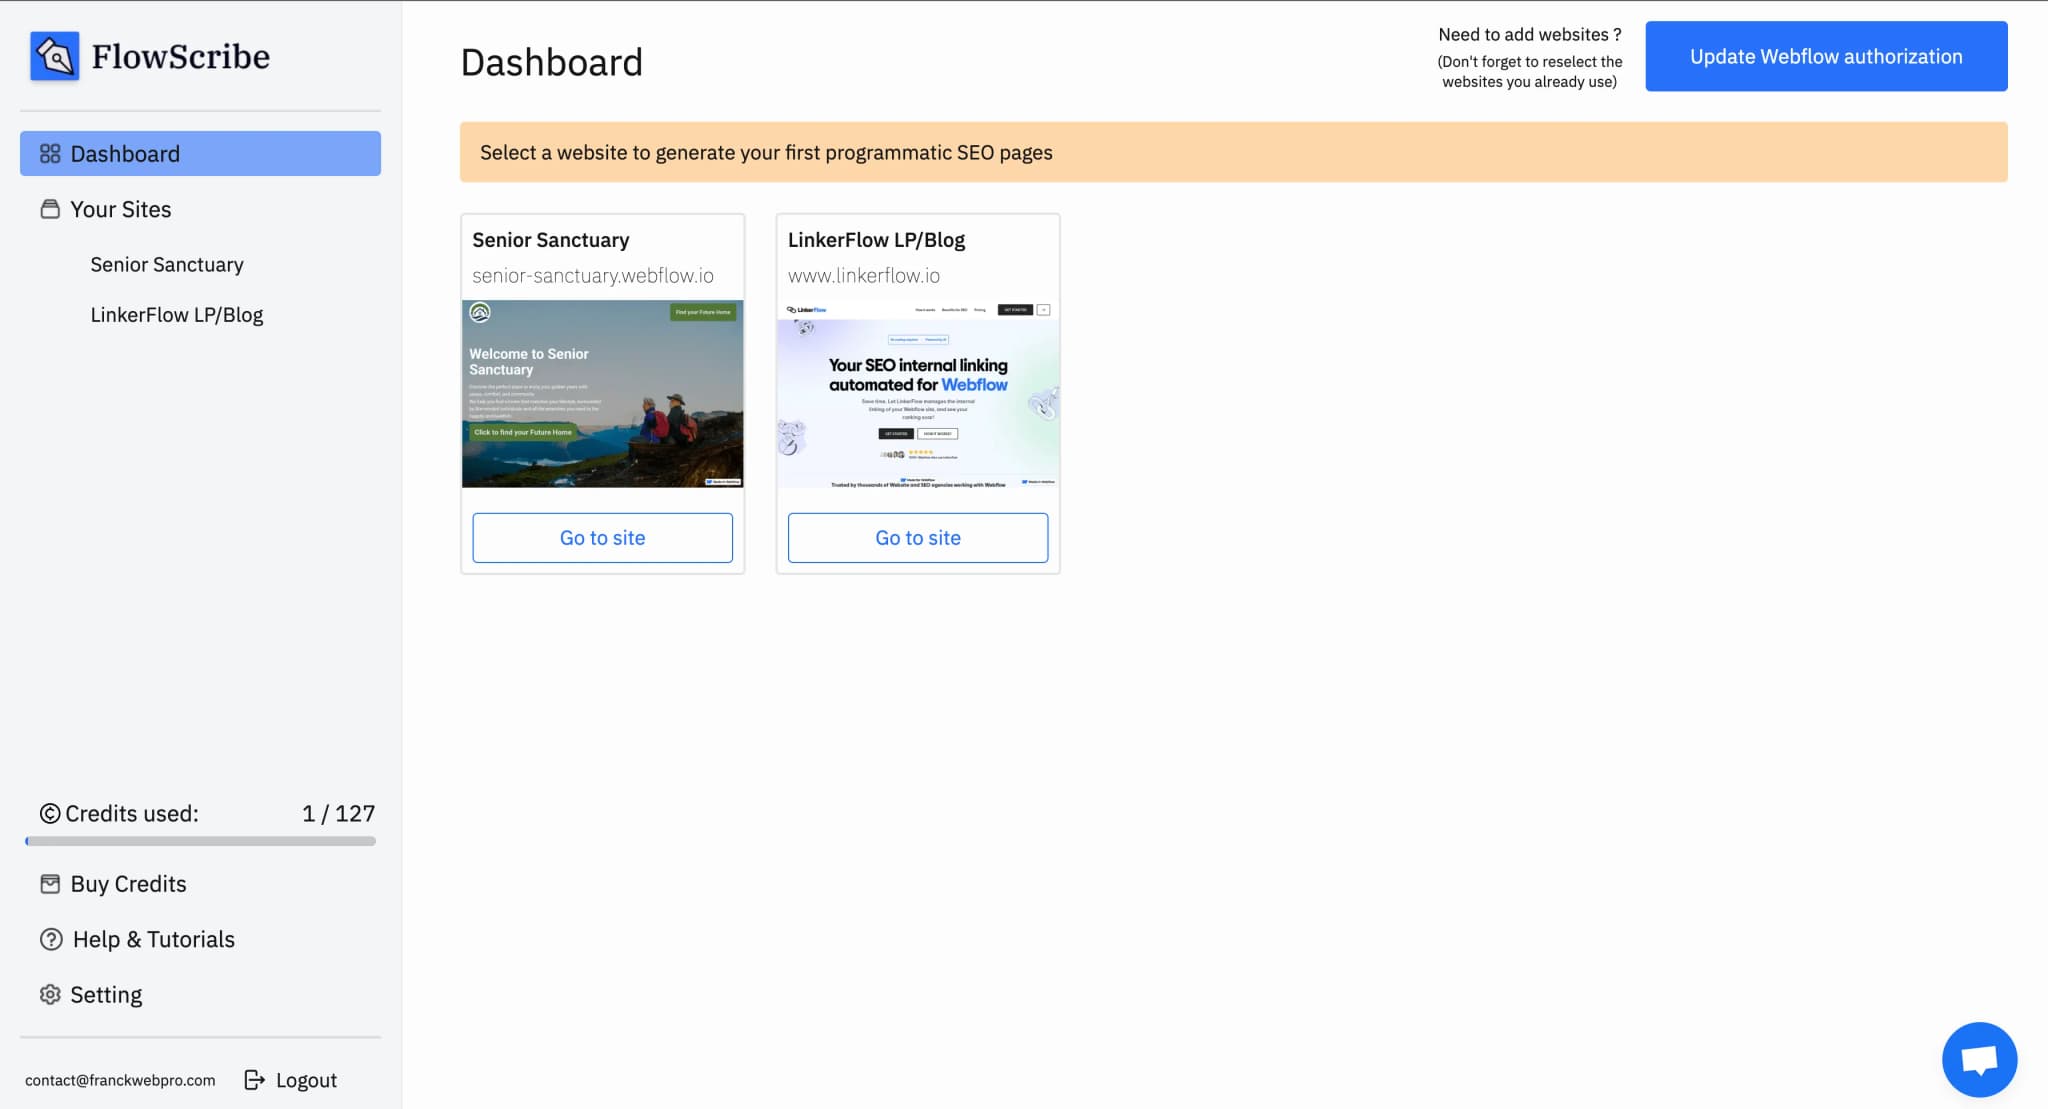This screenshot has height=1109, width=2048.
Task: Go to site for Senior Sanctuary
Action: tap(602, 538)
